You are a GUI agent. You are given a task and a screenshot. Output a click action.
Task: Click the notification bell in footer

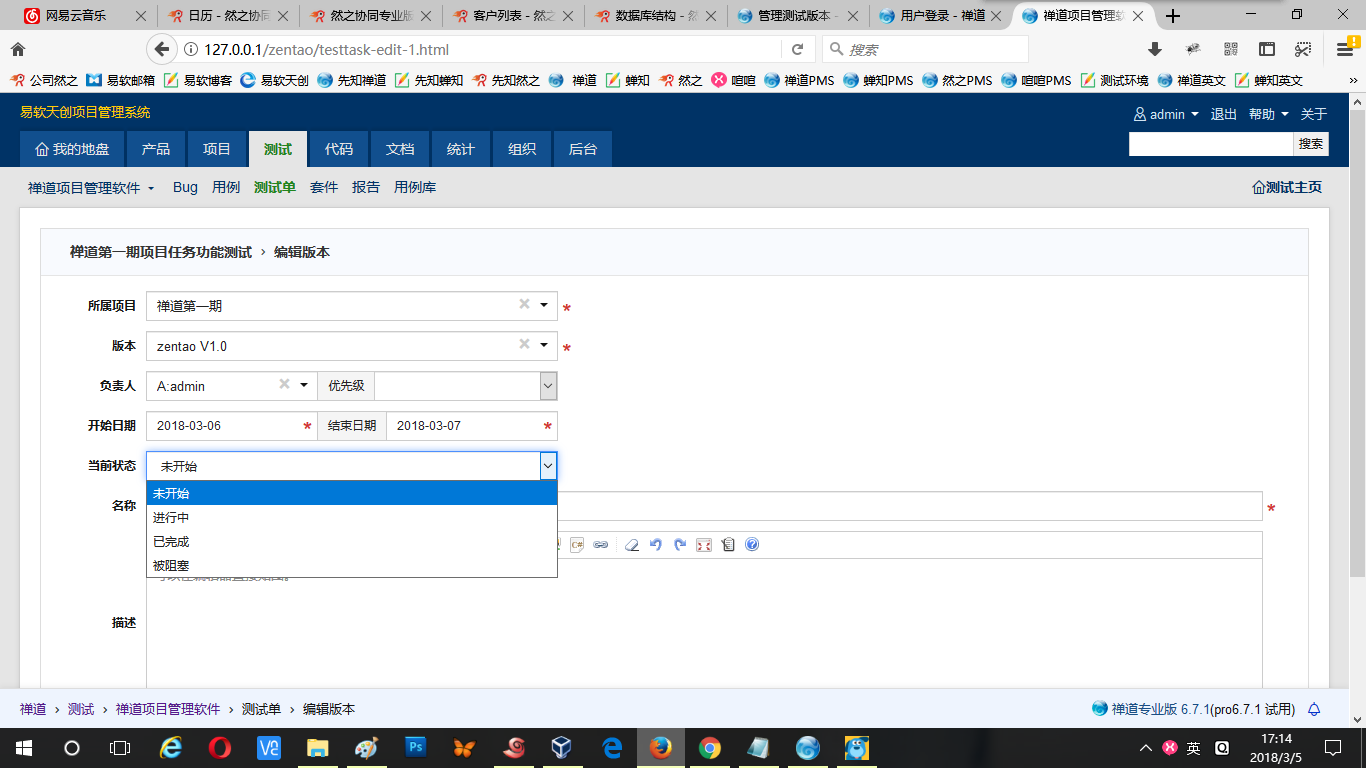pyautogui.click(x=1314, y=709)
